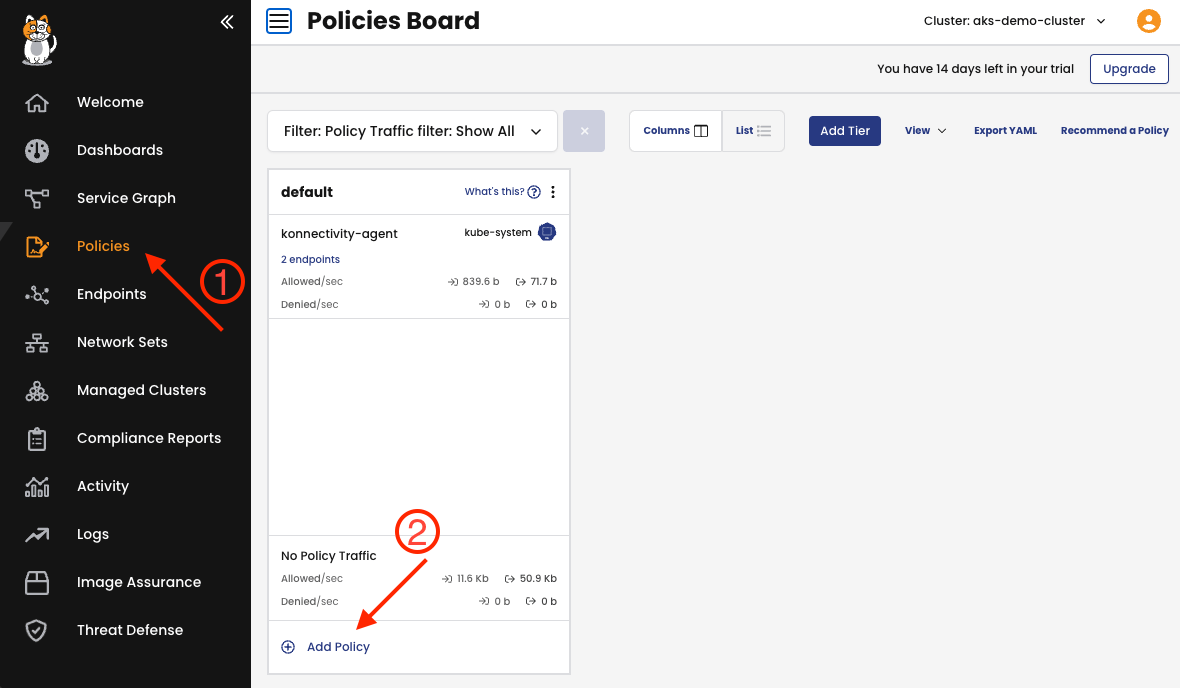This screenshot has height=688, width=1180.
Task: Click the plus icon beside Add Policy
Action: click(x=288, y=647)
